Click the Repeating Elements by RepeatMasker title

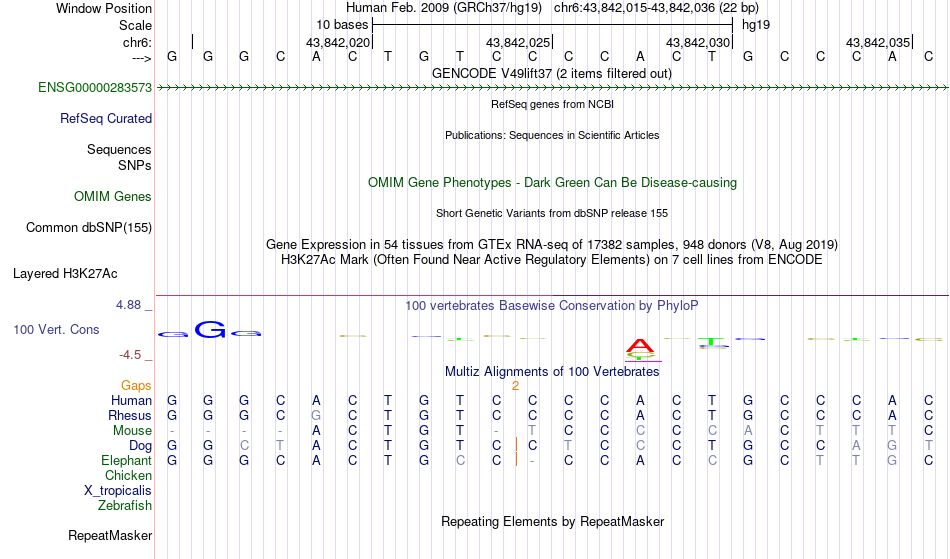(553, 522)
